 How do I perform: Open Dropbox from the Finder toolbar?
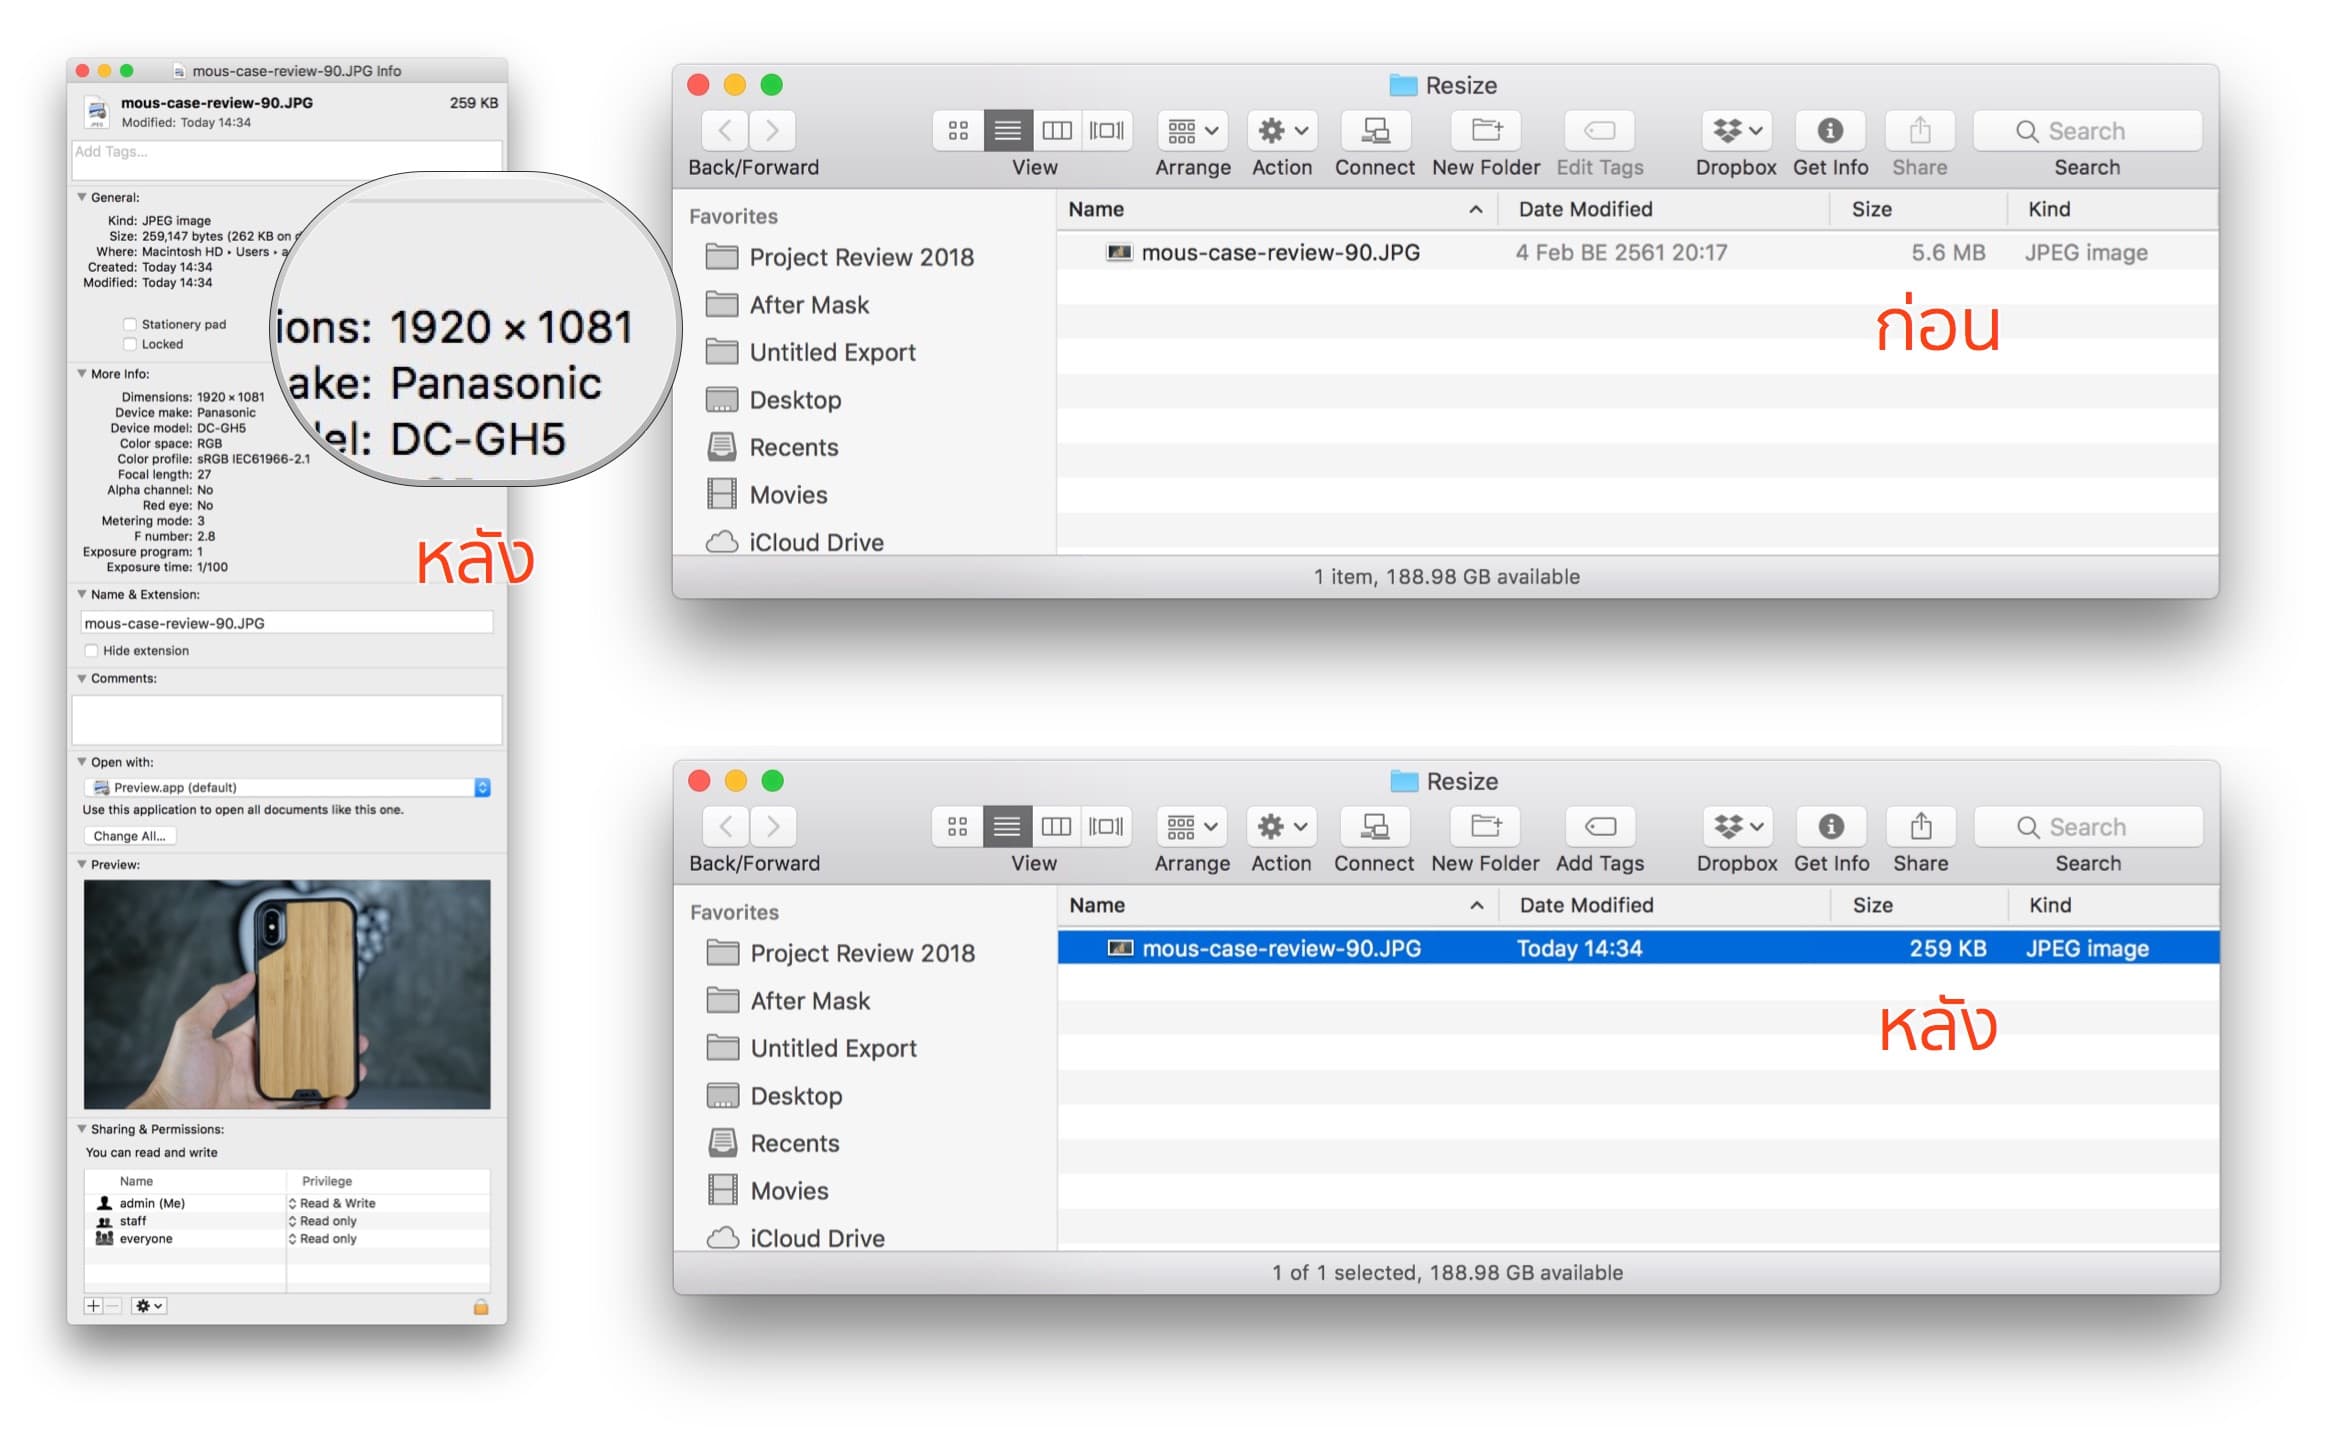[x=1735, y=130]
